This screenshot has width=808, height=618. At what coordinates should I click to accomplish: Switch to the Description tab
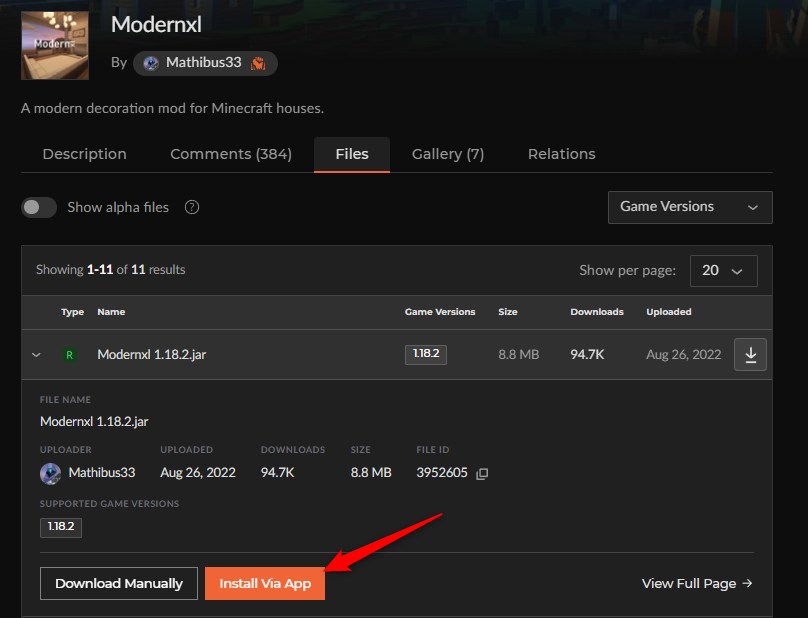point(85,154)
